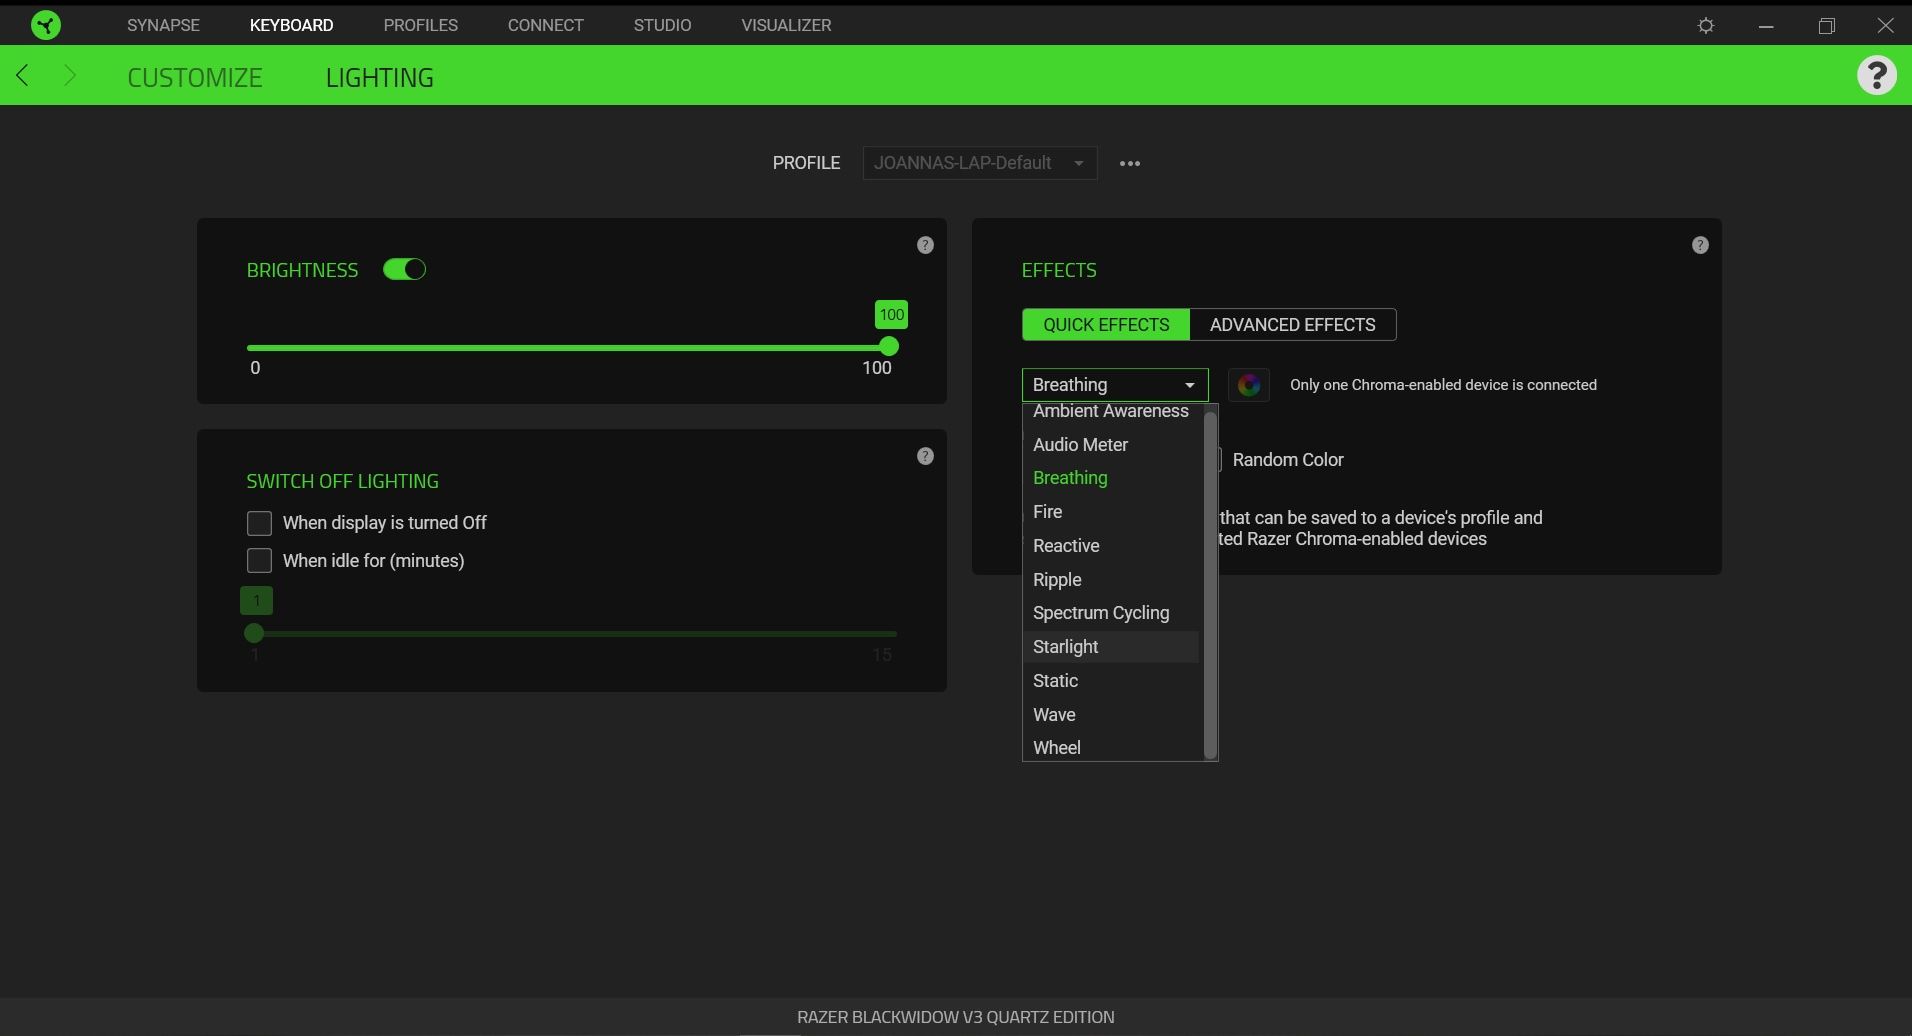Click the brightness slider handle
The height and width of the screenshot is (1036, 1912).
[889, 347]
